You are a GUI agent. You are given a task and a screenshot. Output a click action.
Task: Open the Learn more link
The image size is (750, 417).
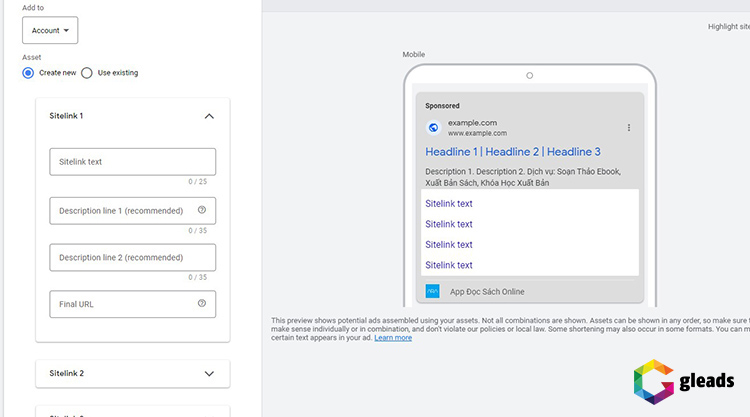point(393,338)
